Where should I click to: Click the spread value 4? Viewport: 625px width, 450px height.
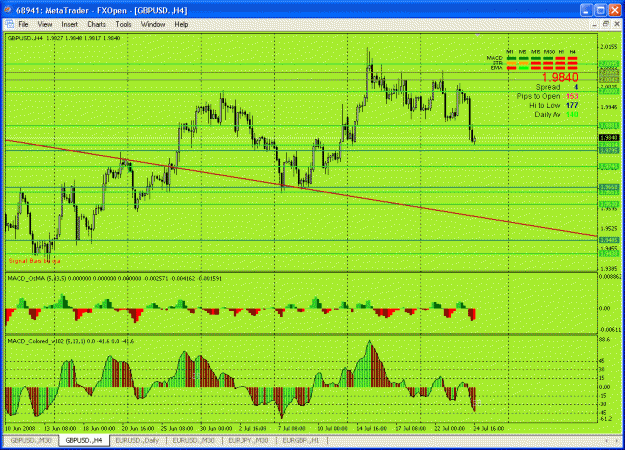pyautogui.click(x=576, y=87)
